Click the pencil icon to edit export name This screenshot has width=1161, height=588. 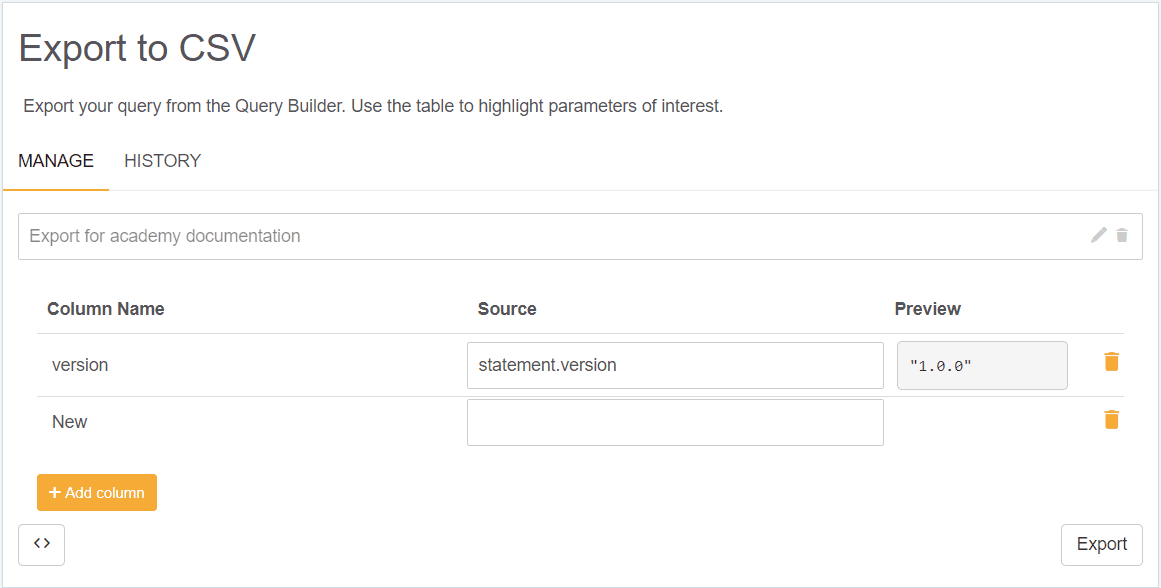pos(1097,235)
